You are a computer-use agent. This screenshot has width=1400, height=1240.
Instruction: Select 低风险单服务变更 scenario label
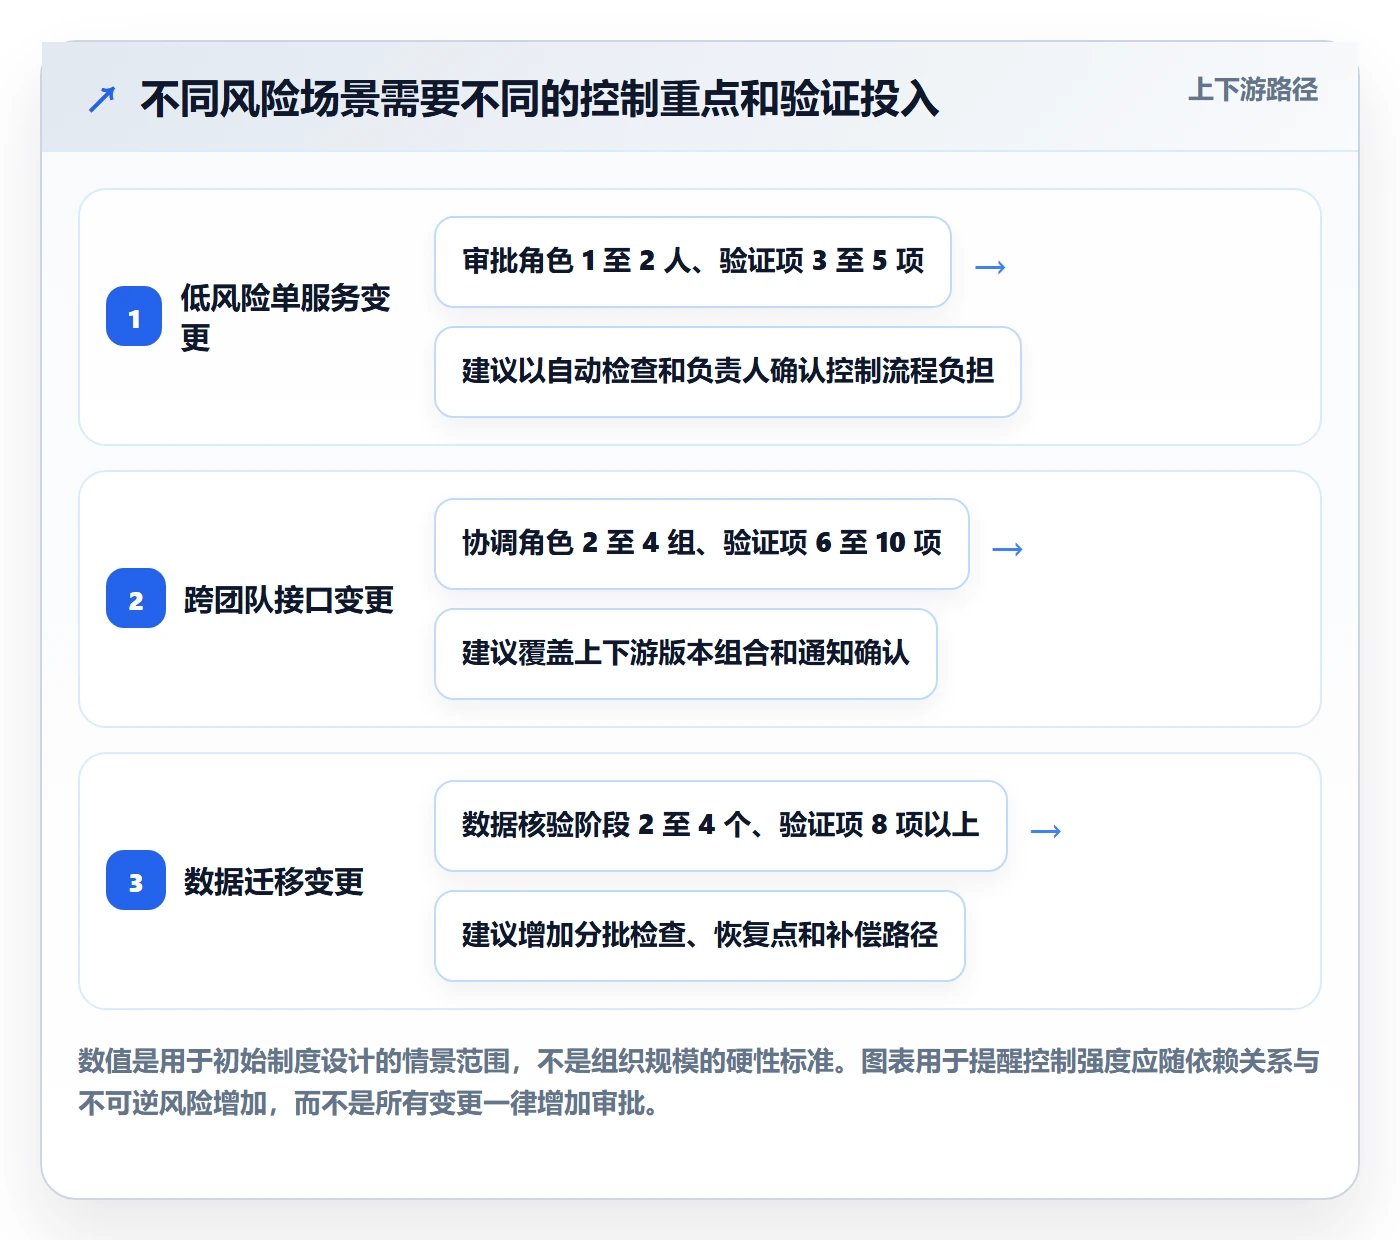coord(285,317)
